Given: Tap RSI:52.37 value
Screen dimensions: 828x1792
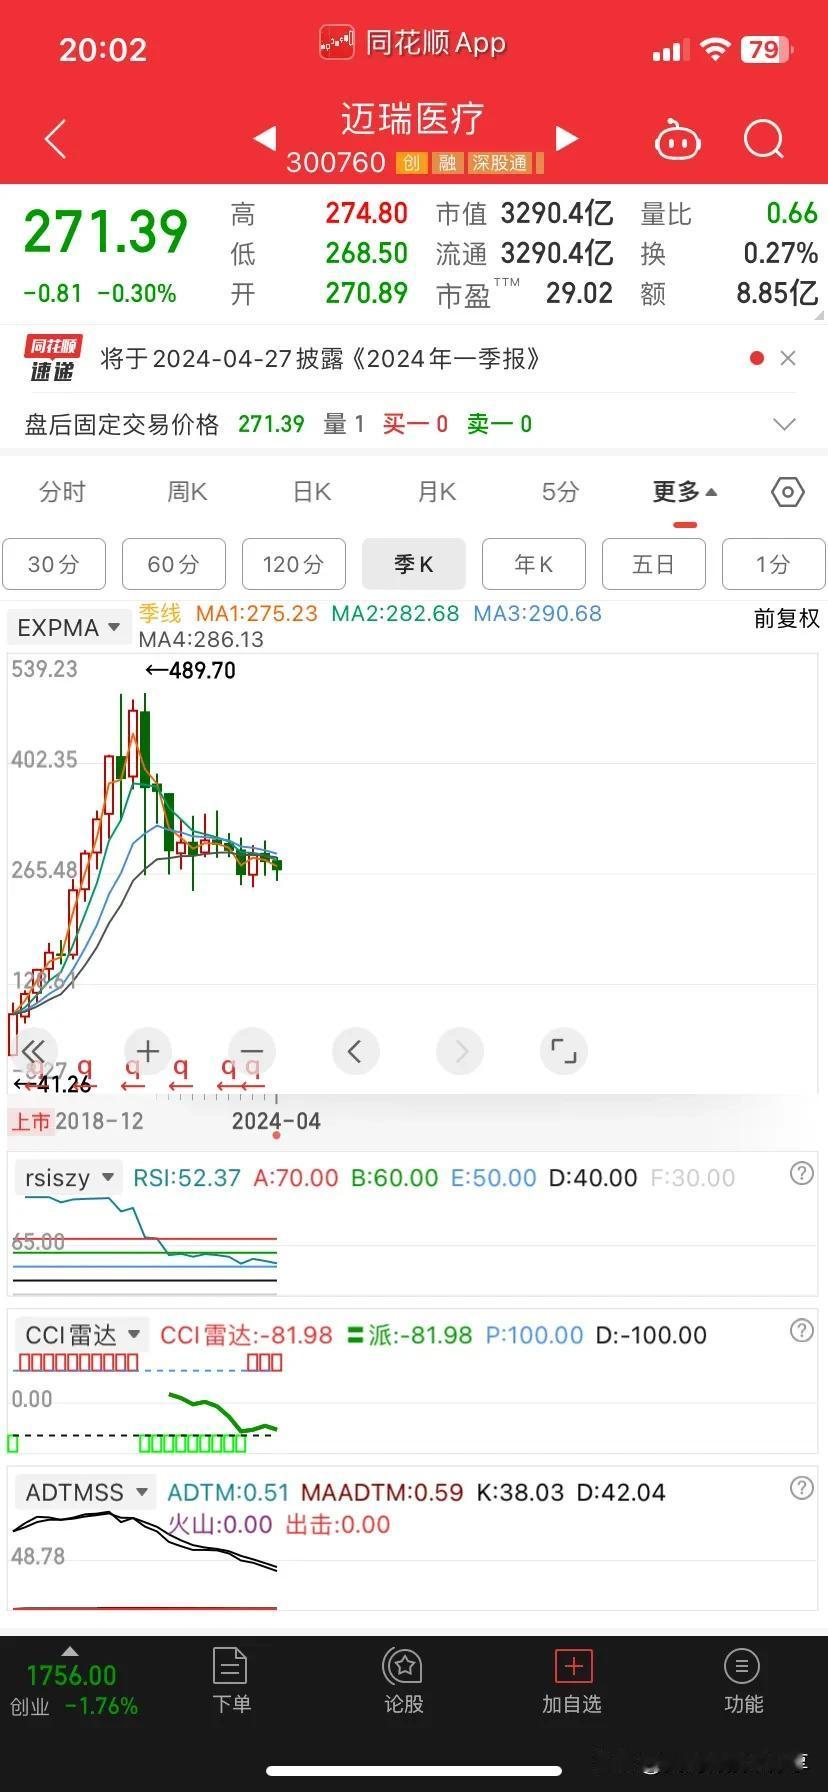Looking at the screenshot, I should pos(187,1178).
